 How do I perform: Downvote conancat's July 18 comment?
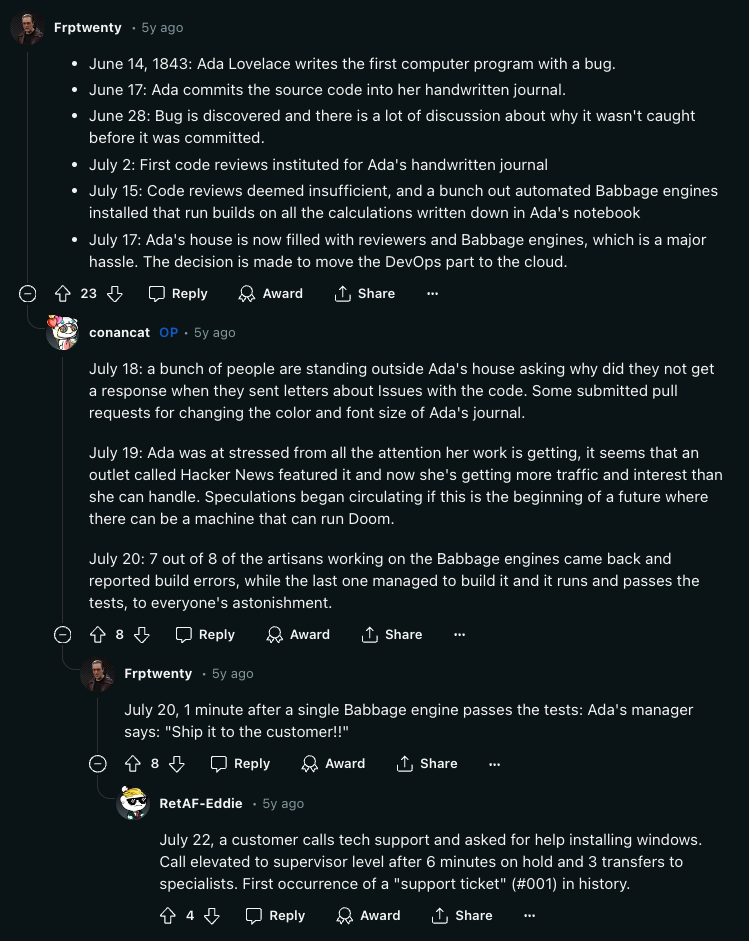[141, 634]
